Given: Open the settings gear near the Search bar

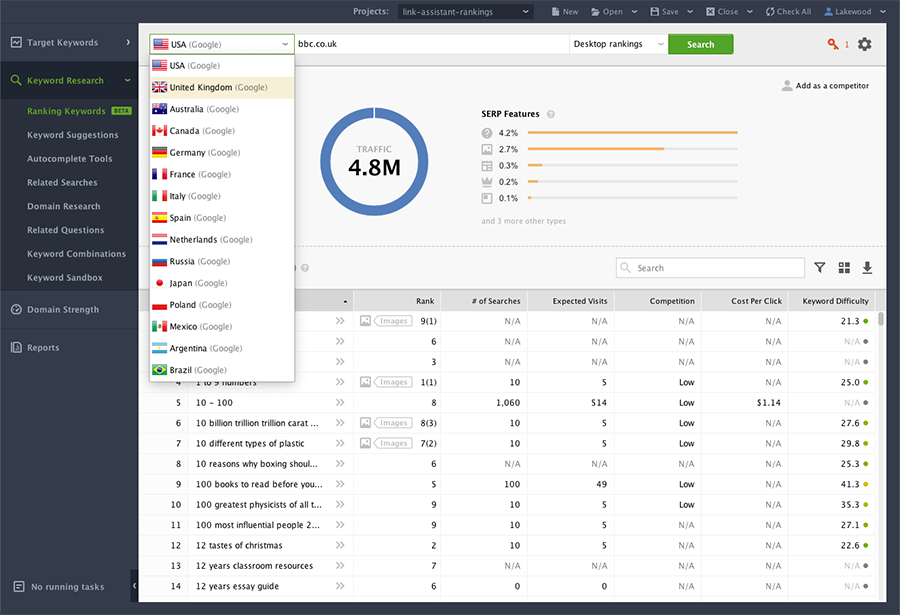Looking at the screenshot, I should (865, 44).
